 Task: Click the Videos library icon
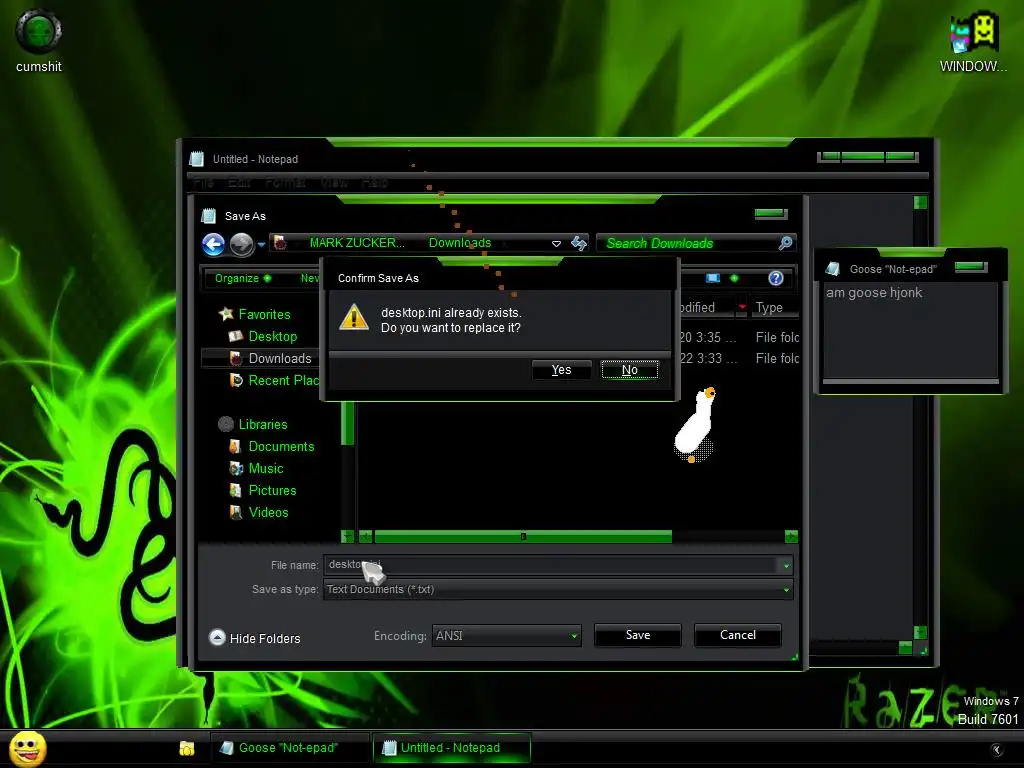pyautogui.click(x=236, y=513)
